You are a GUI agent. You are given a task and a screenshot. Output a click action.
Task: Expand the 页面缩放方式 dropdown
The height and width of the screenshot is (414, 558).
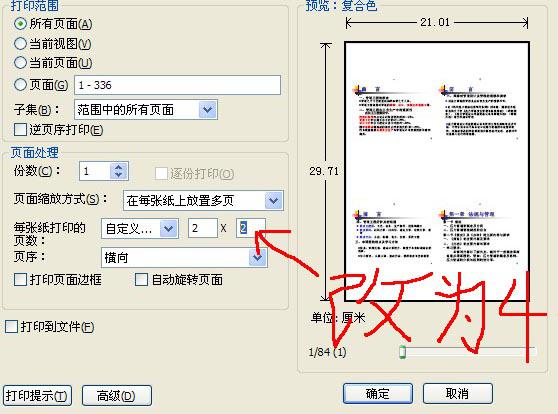(273, 200)
